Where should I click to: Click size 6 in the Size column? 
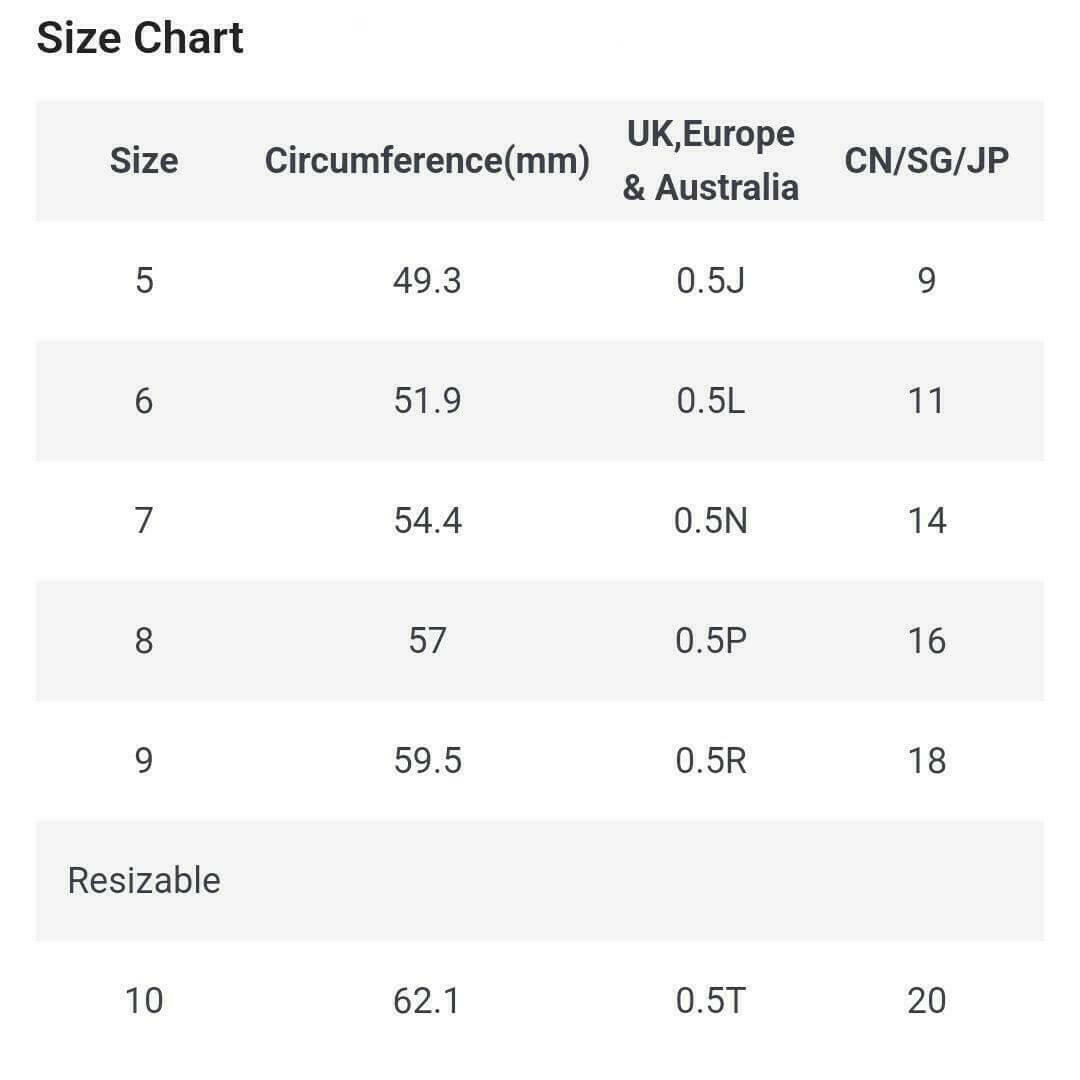(x=144, y=401)
